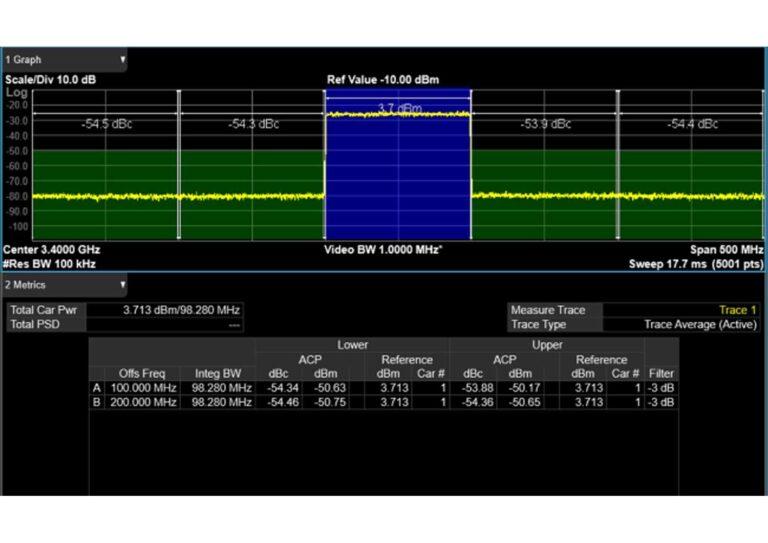This screenshot has height=543, width=768.
Task: Click the 3.7 dBm carrier power label
Action: coord(400,108)
